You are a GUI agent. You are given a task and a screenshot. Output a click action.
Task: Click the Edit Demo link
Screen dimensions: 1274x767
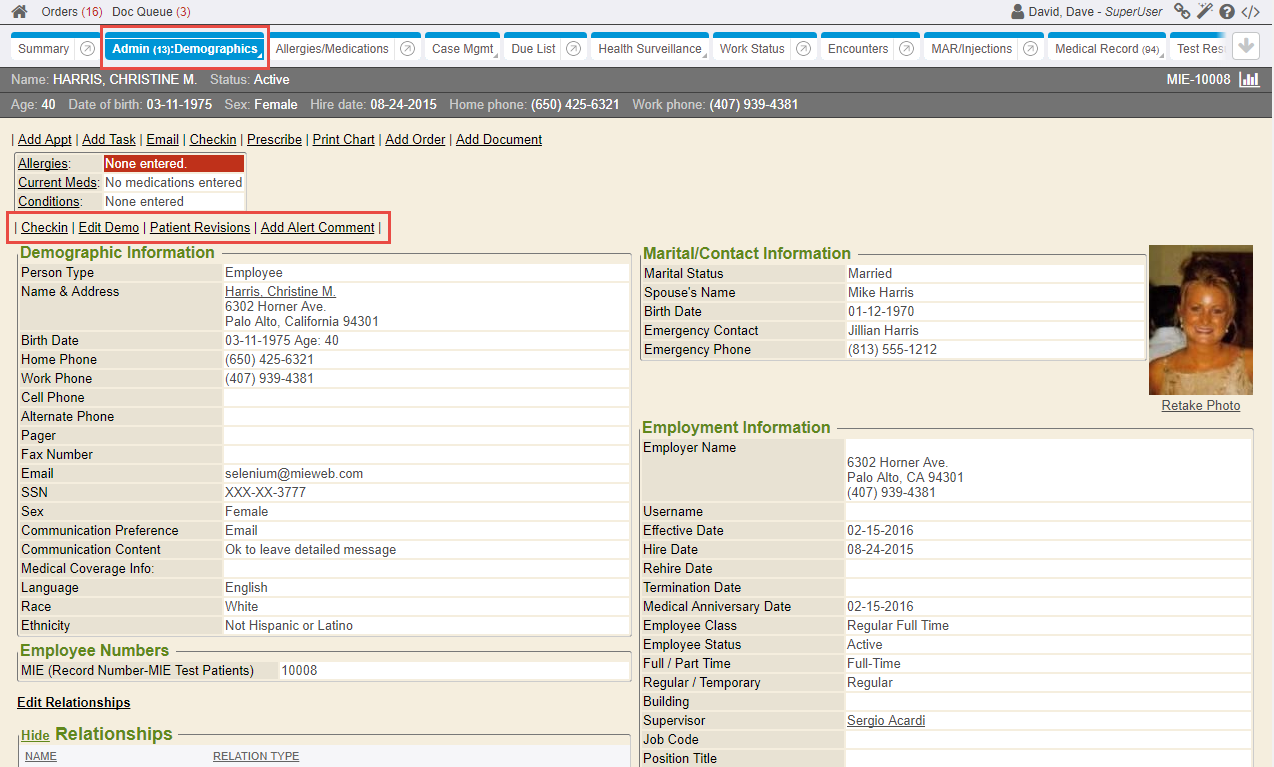109,228
